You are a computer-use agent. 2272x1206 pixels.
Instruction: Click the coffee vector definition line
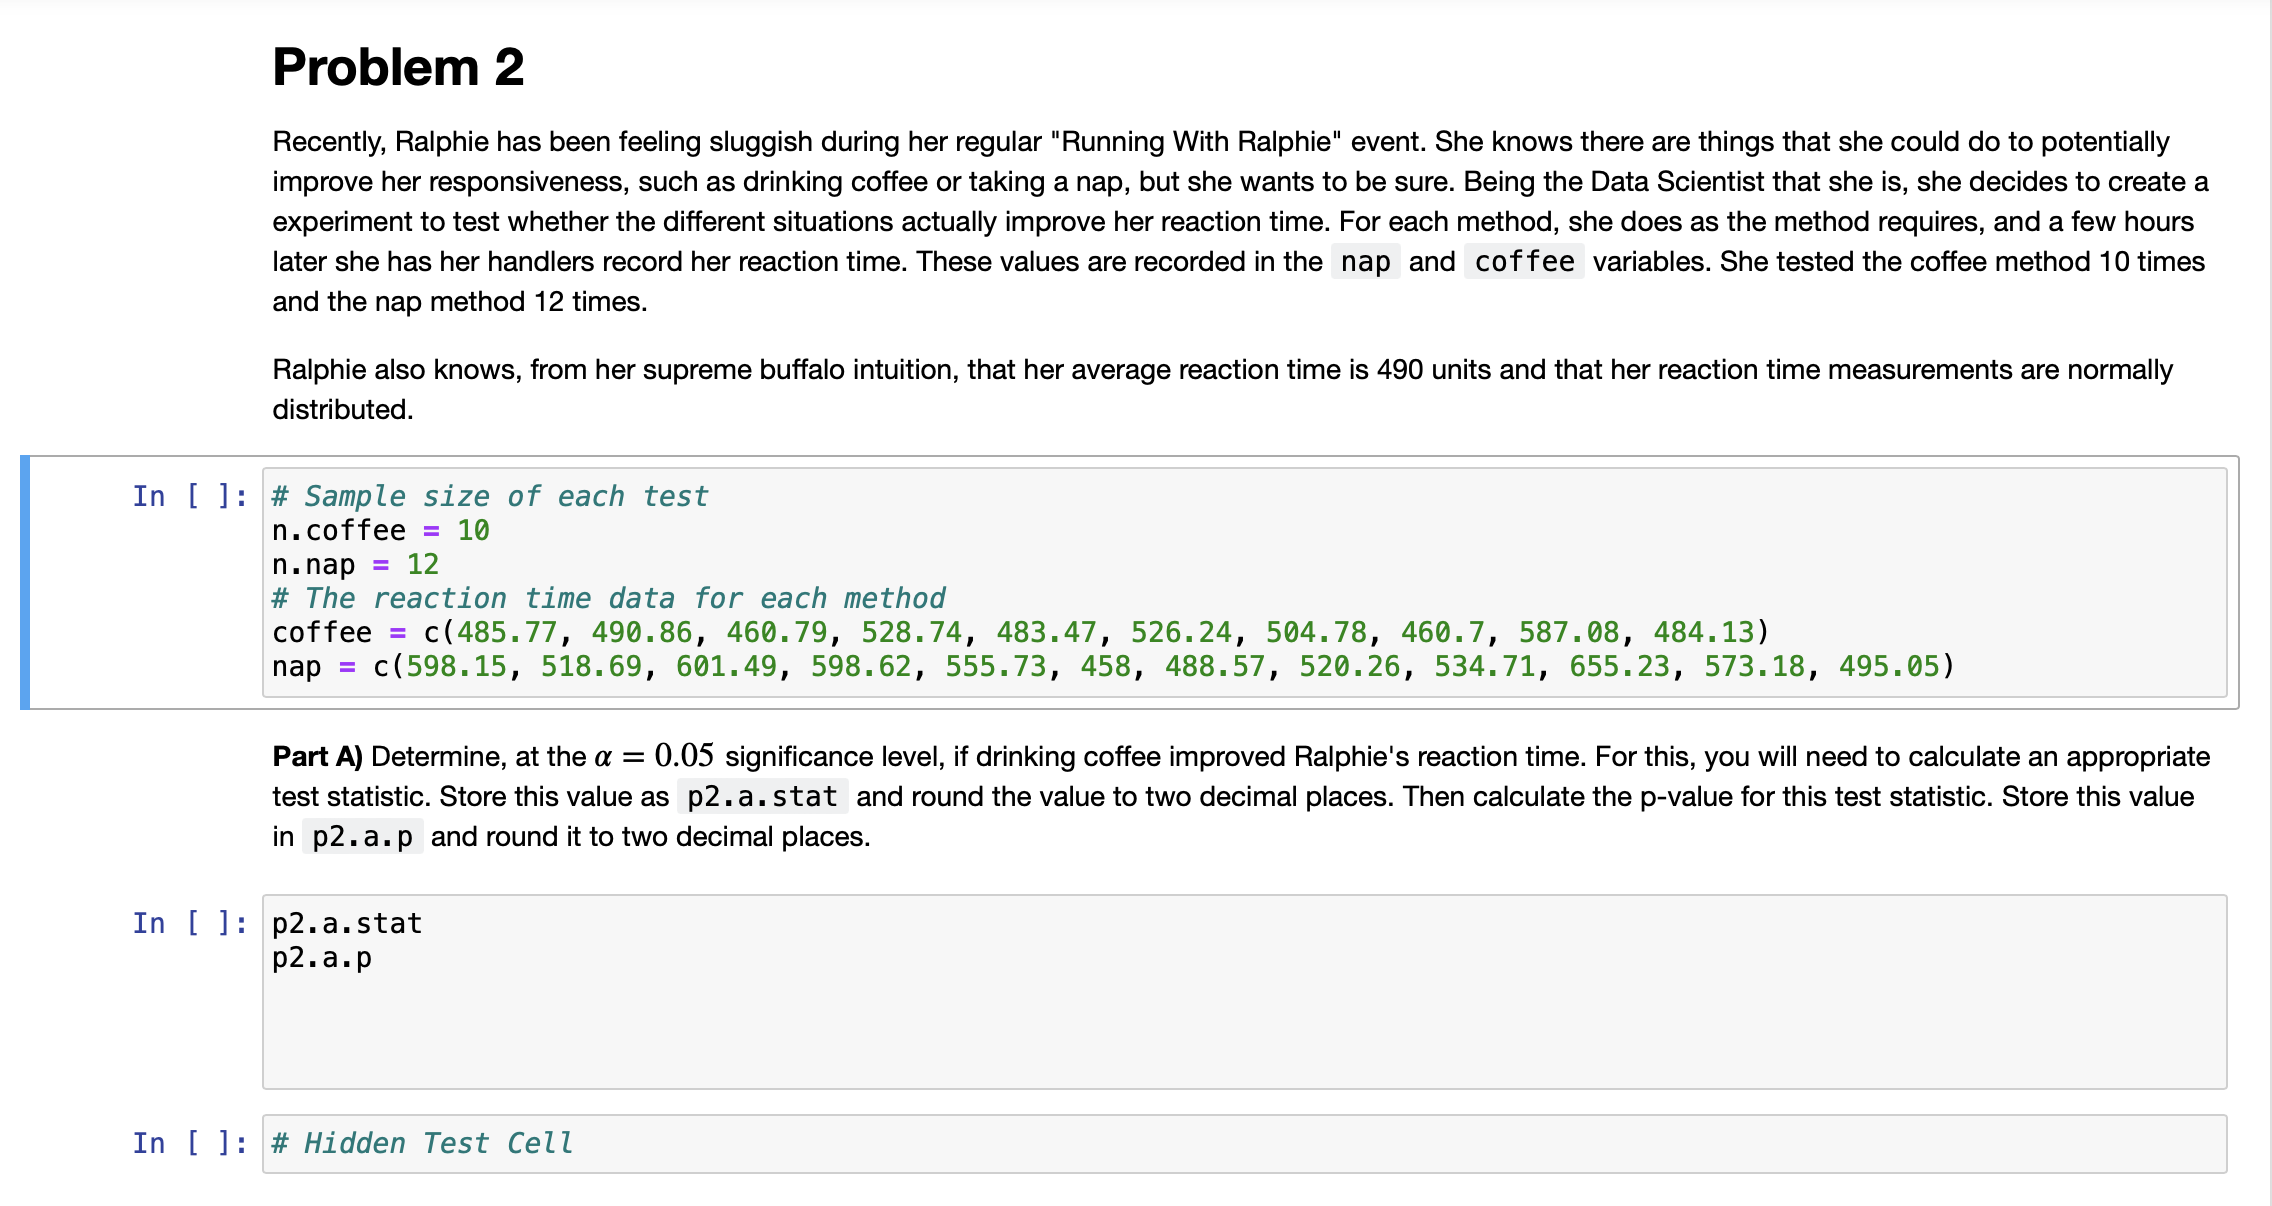tap(670, 631)
